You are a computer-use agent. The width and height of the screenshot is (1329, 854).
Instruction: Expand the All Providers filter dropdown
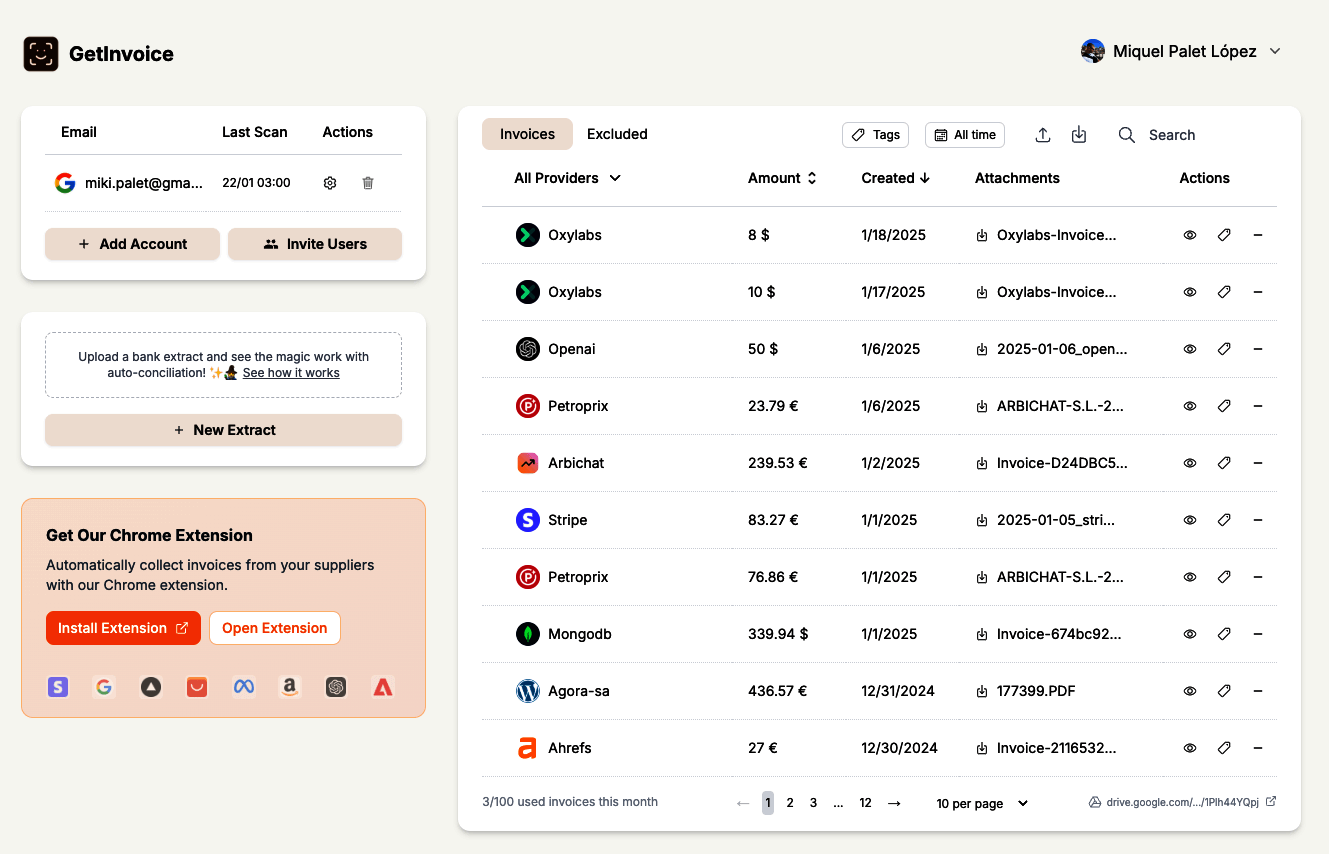tap(567, 178)
